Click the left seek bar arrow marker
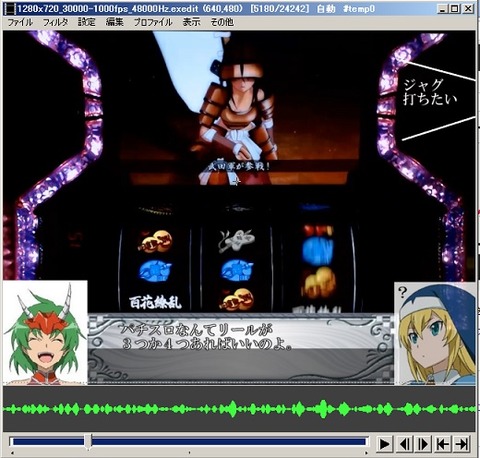This screenshot has width=480, height=458. pyautogui.click(x=12, y=453)
